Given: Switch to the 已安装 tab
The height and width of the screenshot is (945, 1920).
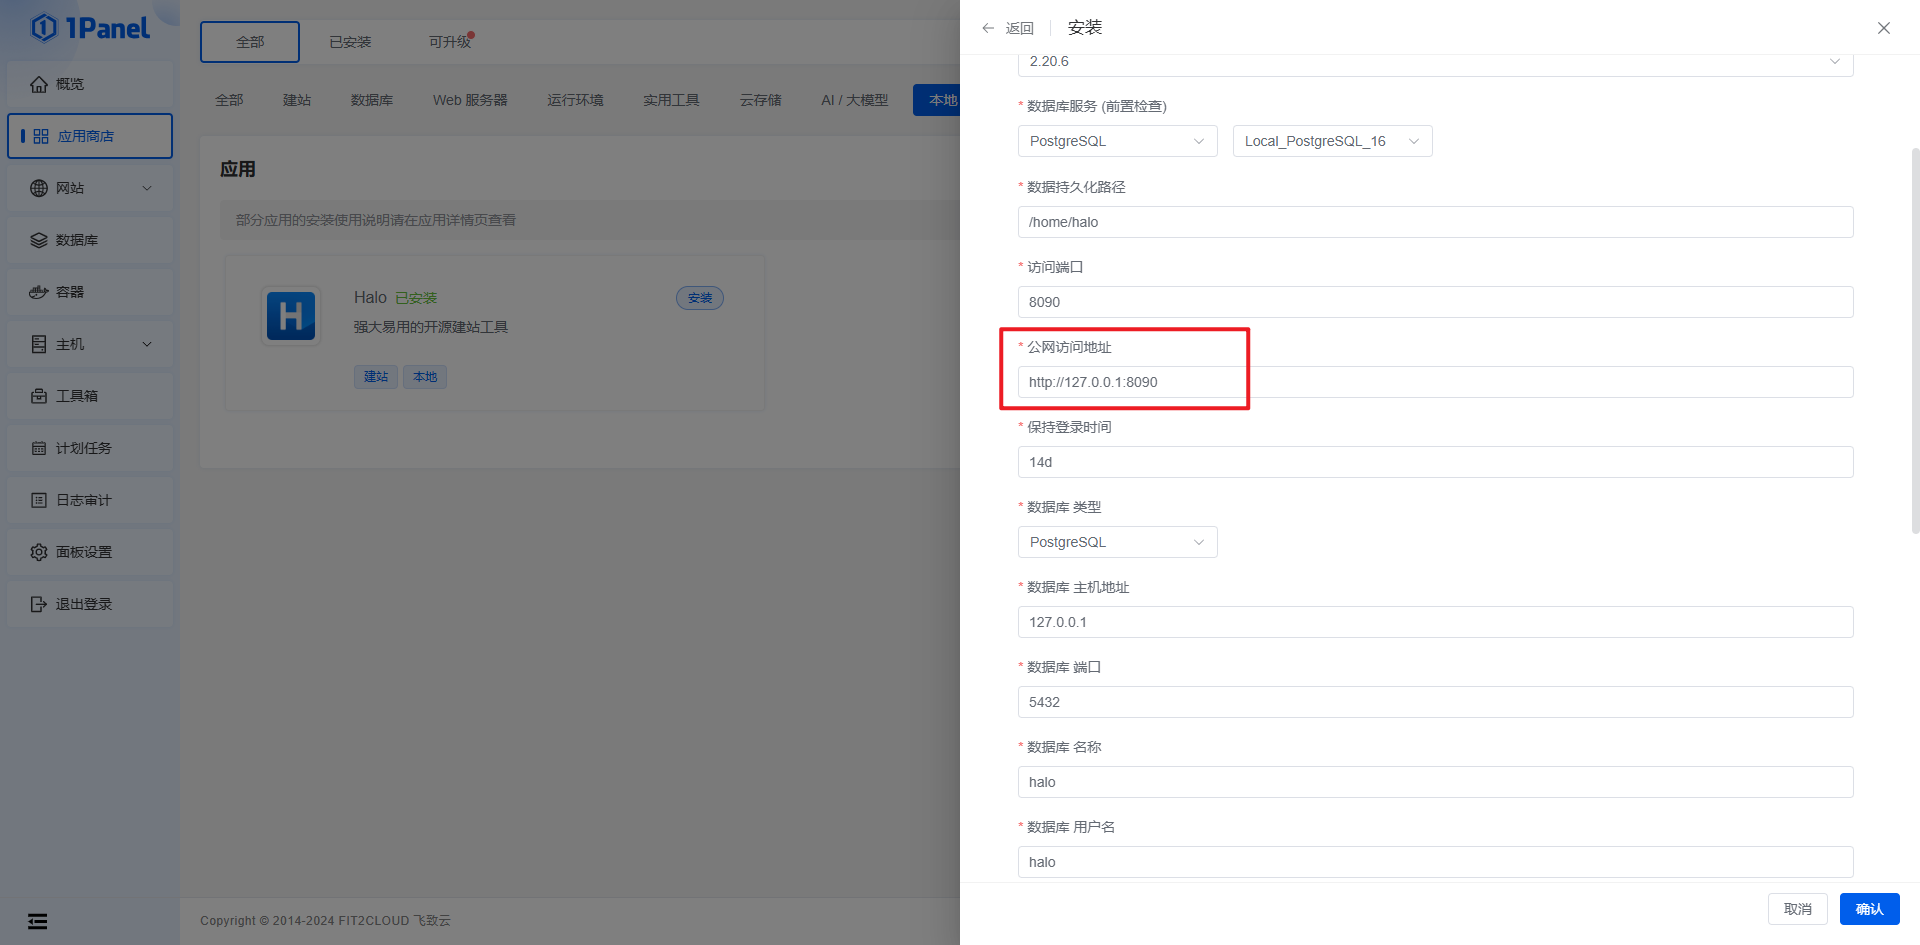Looking at the screenshot, I should [350, 42].
